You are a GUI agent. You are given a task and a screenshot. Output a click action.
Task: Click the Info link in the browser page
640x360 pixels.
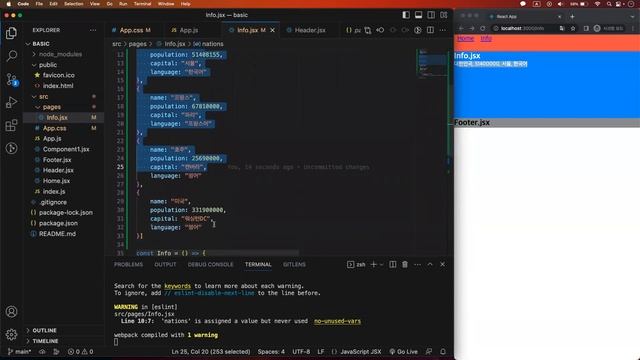486,38
